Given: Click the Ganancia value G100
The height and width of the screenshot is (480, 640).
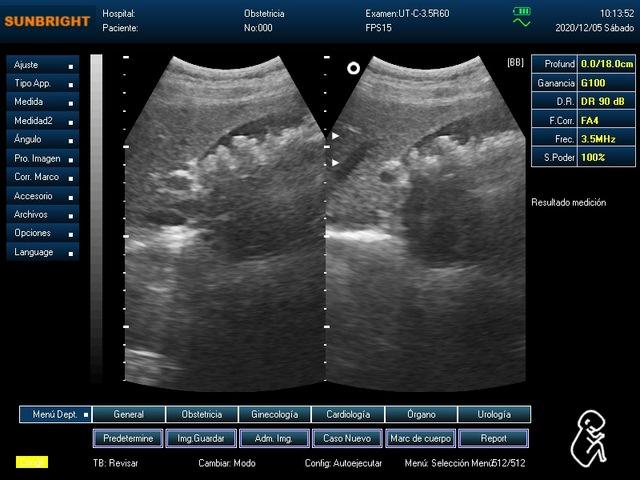Looking at the screenshot, I should coord(607,83).
